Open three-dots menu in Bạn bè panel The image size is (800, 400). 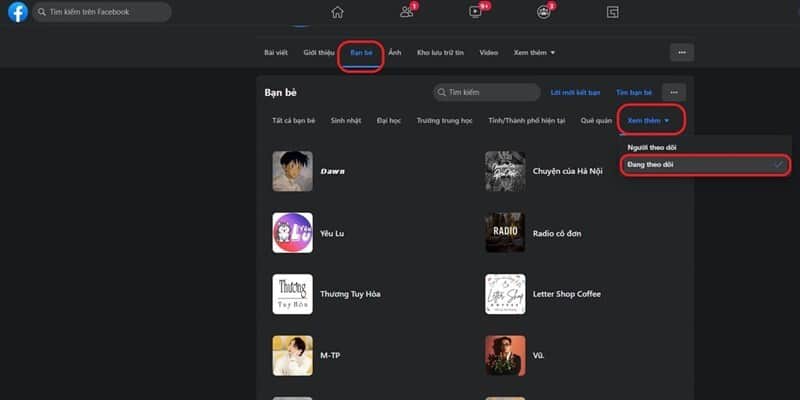[677, 92]
